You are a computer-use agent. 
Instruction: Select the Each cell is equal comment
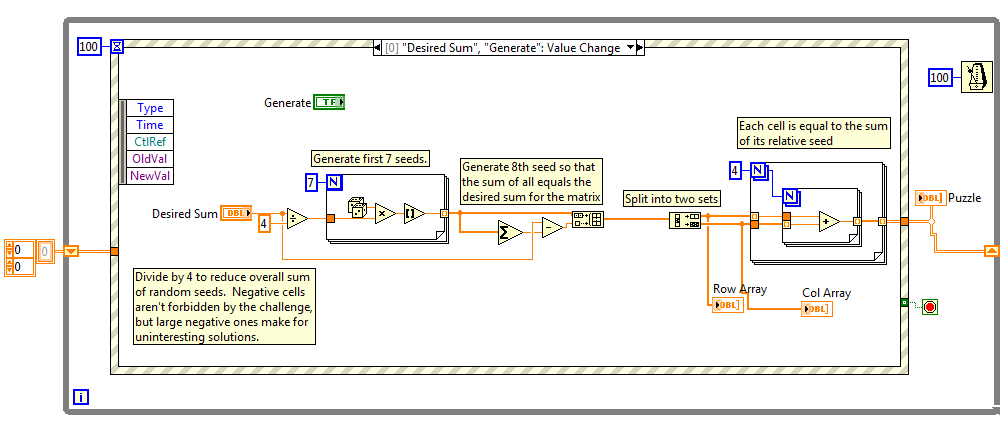[x=813, y=134]
